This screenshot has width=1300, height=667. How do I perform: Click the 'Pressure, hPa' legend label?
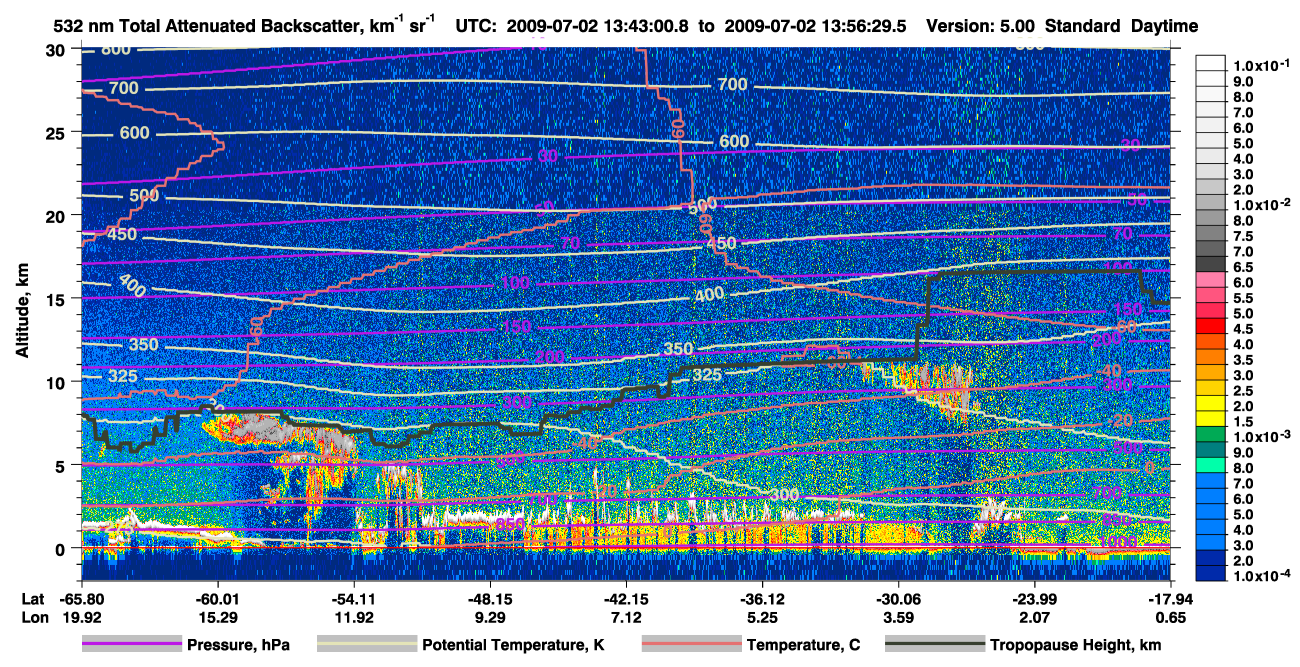[x=238, y=645]
